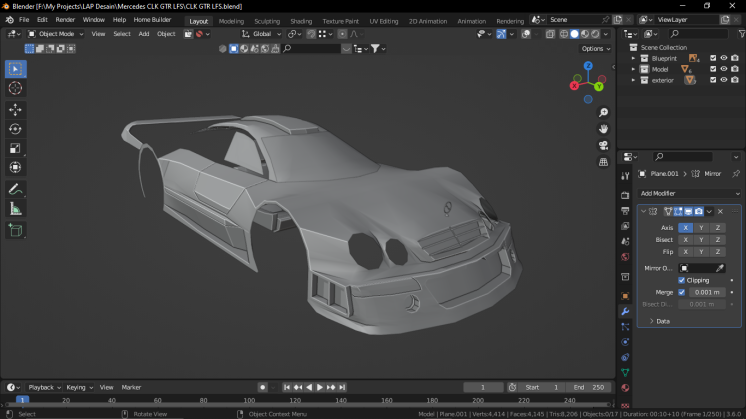Click the eyedropper for Mirror Object
This screenshot has width=746, height=419.
pos(719,268)
